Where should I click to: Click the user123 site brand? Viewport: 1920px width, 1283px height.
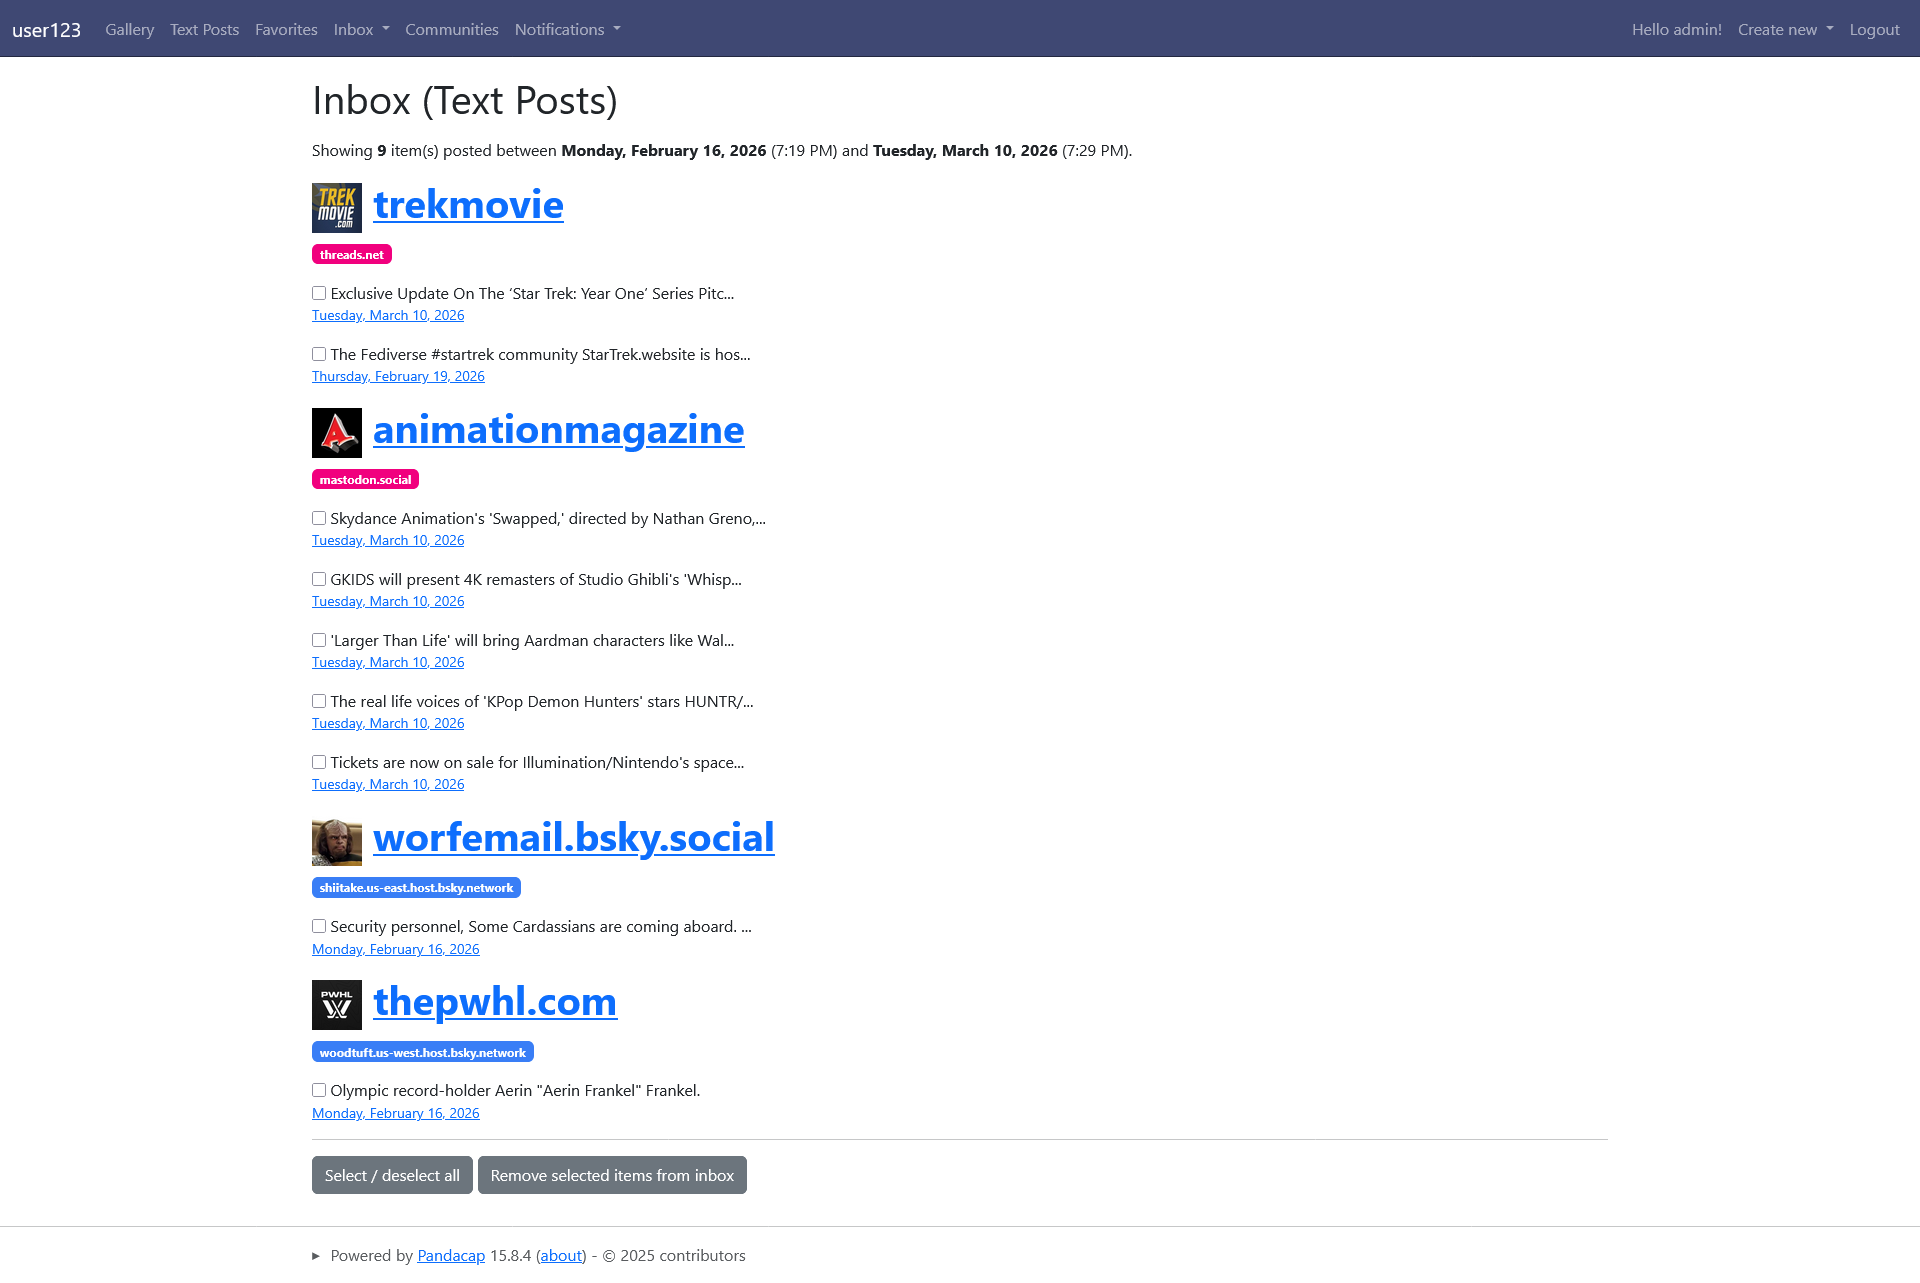click(46, 29)
